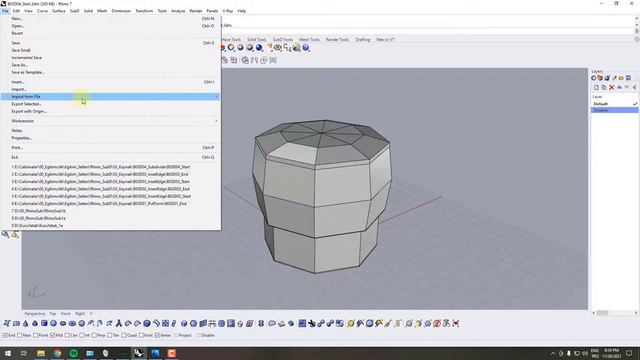Image resolution: width=640 pixels, height=360 pixels.
Task: Click the folder icon in panel tabs
Action: point(621,78)
